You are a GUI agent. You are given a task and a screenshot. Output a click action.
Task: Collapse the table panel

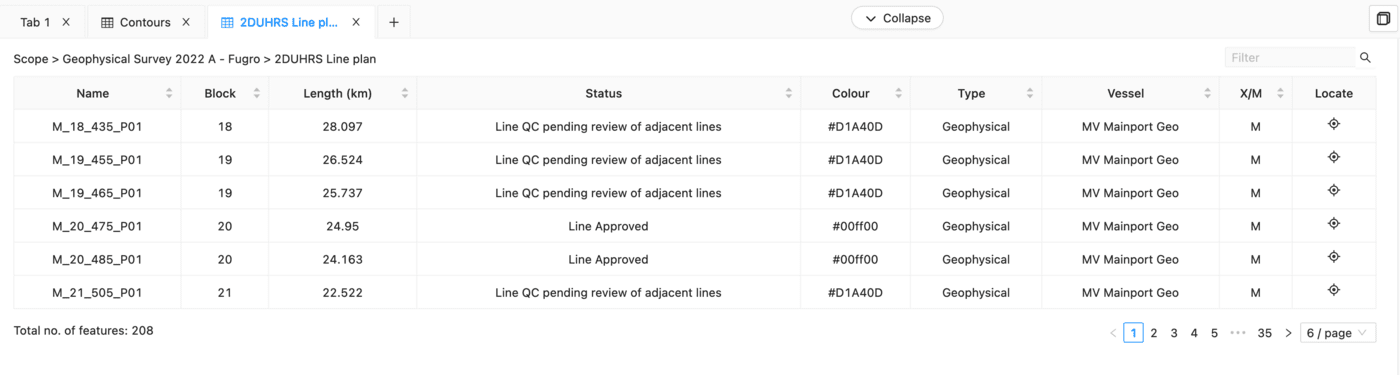(x=897, y=18)
